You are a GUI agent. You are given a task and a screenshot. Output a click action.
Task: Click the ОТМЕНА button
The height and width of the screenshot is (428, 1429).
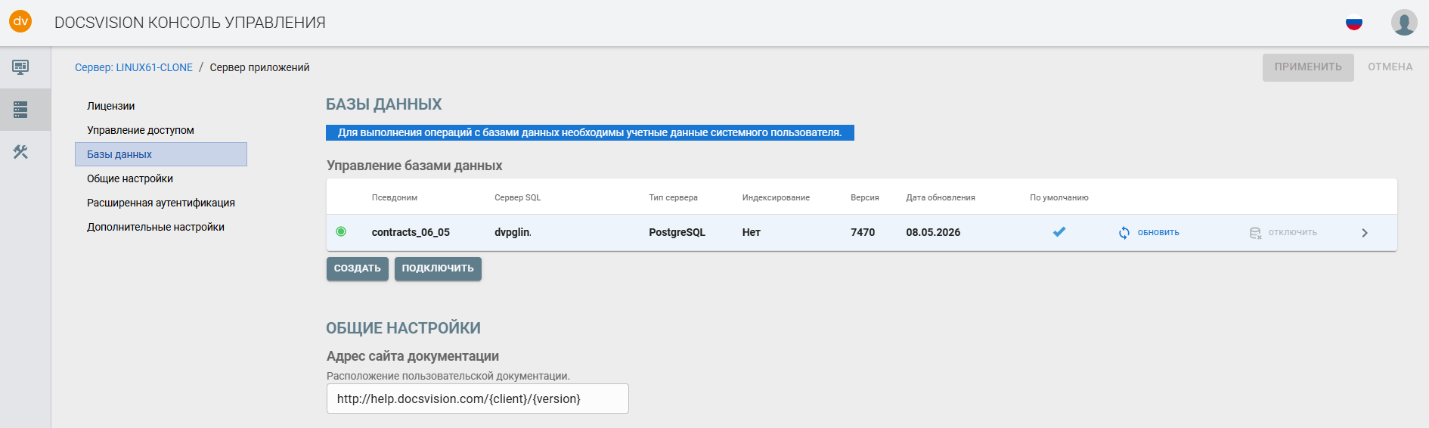[x=1390, y=67]
